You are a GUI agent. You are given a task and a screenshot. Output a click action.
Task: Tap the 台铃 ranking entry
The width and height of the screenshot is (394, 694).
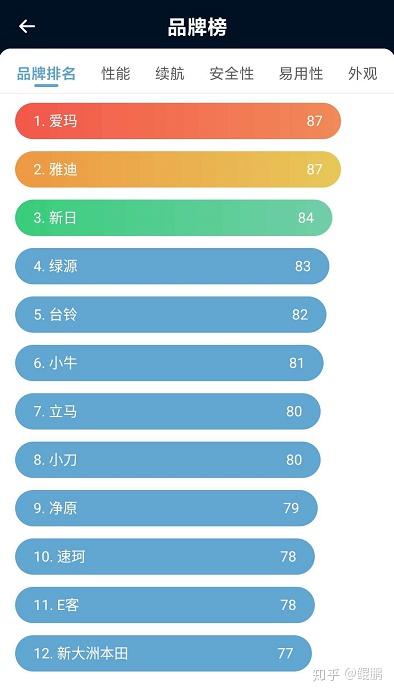pos(170,314)
